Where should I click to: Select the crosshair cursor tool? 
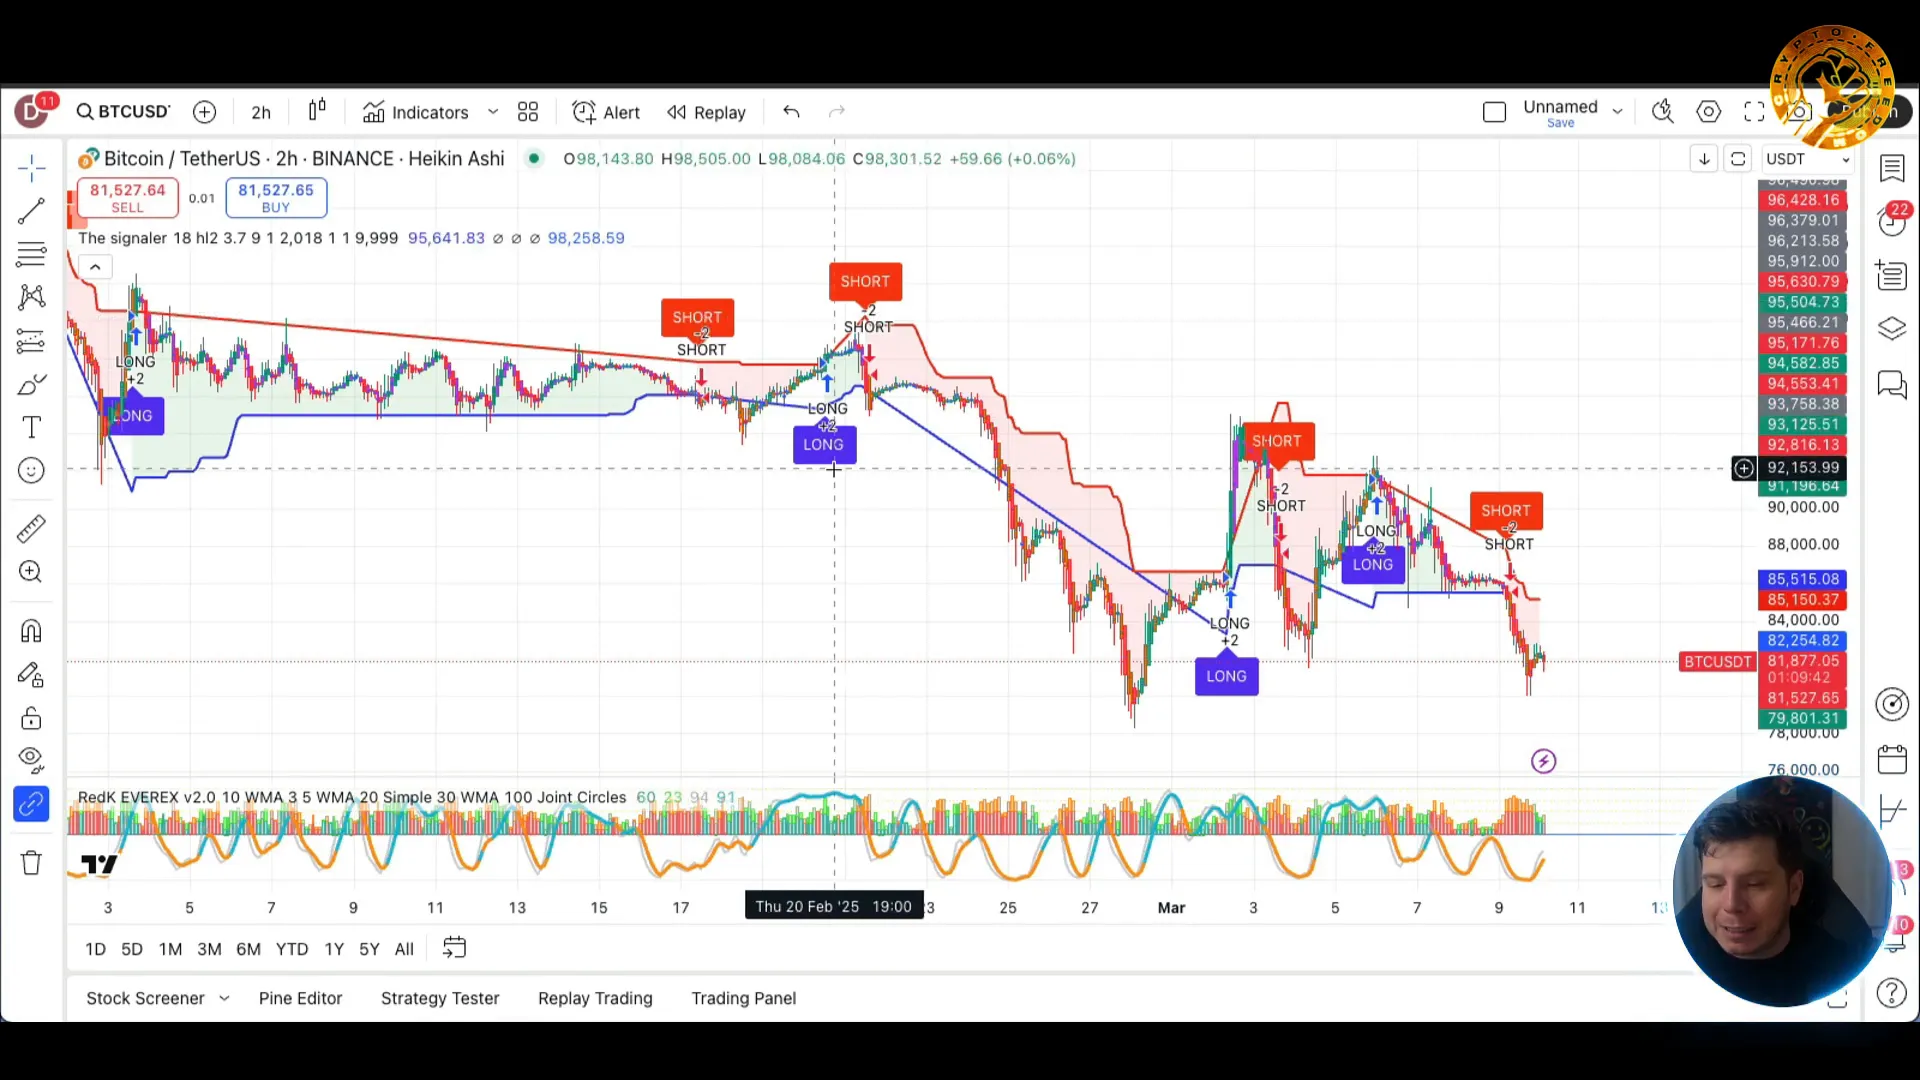pos(31,167)
